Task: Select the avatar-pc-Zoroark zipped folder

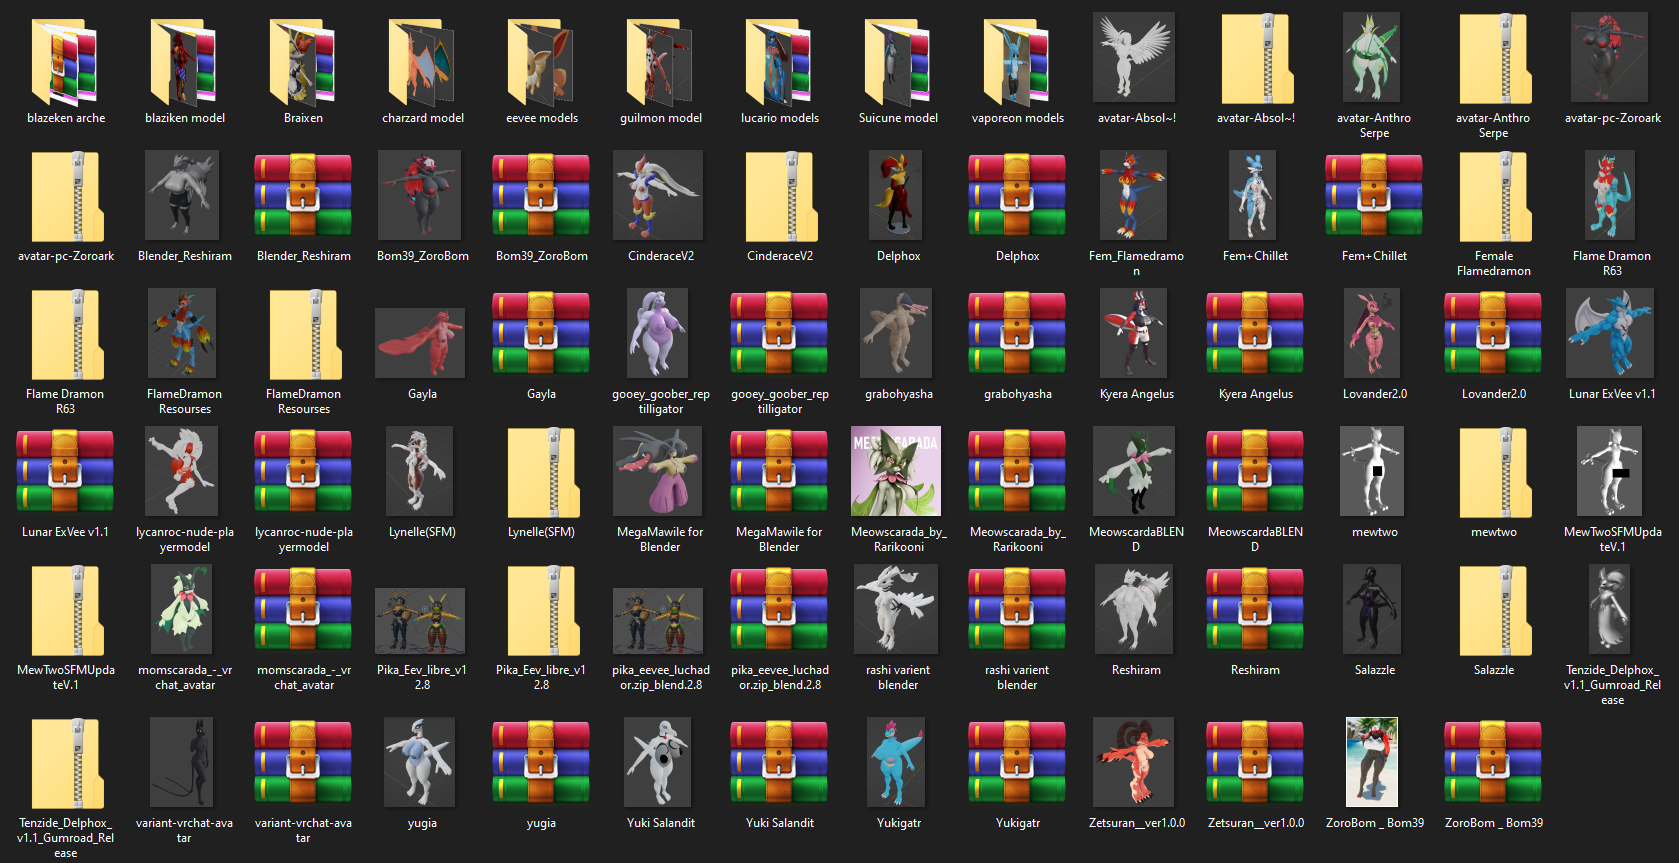Action: pyautogui.click(x=66, y=198)
